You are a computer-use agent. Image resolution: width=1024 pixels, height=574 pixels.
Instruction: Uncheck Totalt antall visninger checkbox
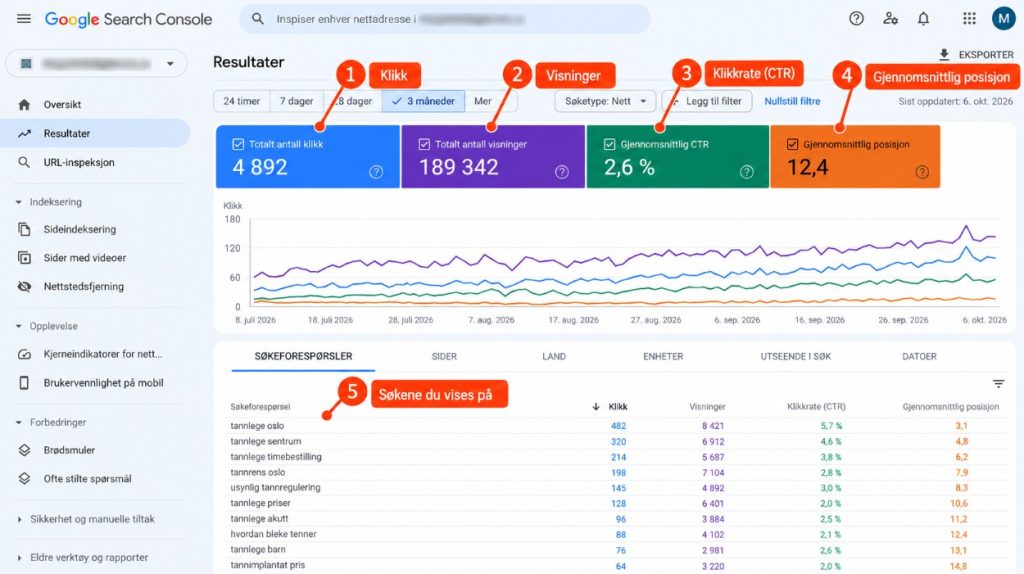click(x=424, y=144)
